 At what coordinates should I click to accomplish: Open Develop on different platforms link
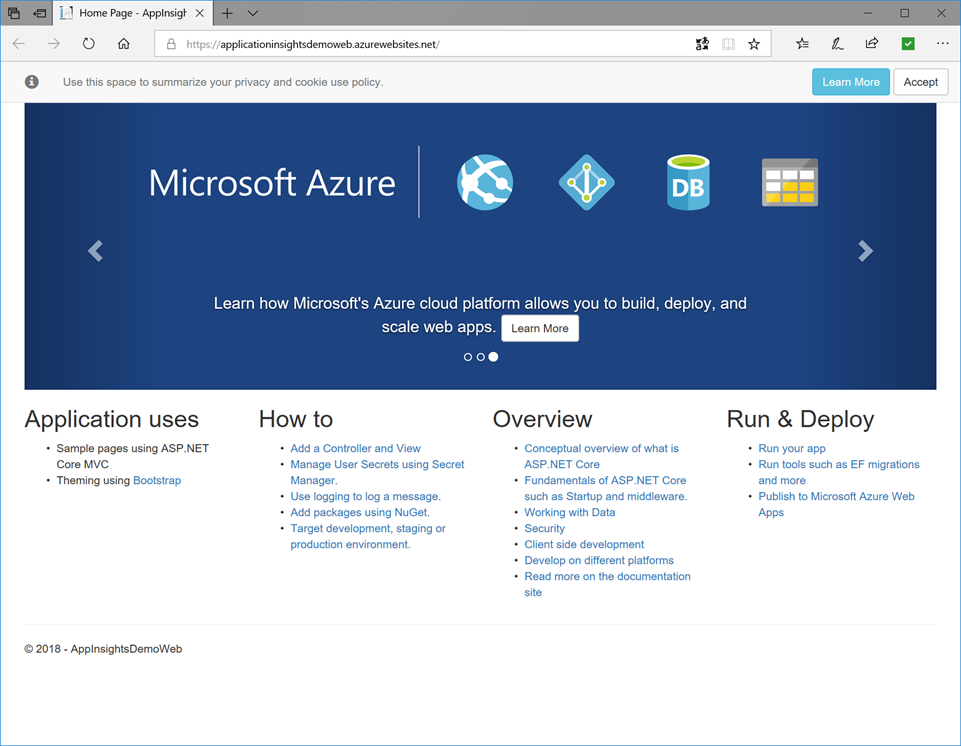599,560
